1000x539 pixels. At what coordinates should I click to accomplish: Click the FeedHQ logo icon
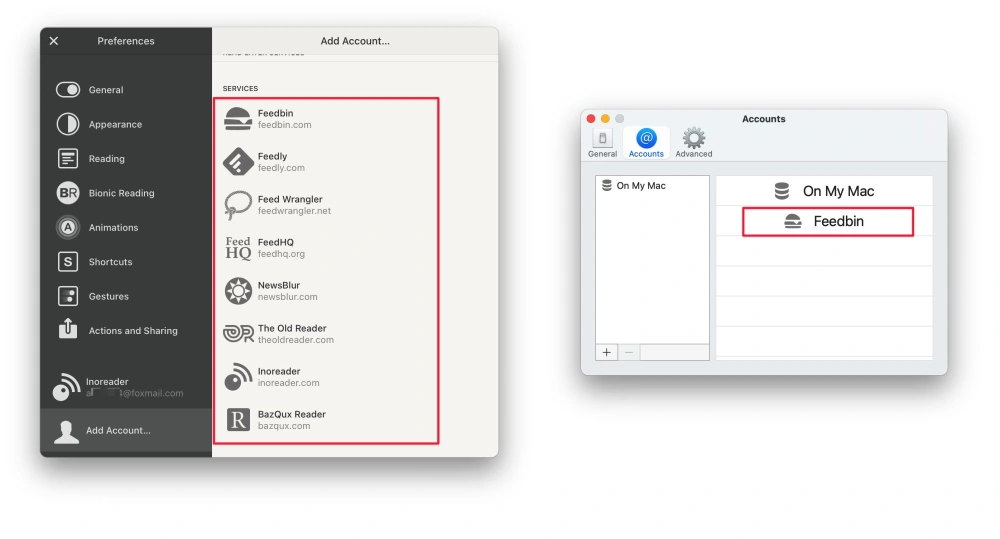click(238, 248)
